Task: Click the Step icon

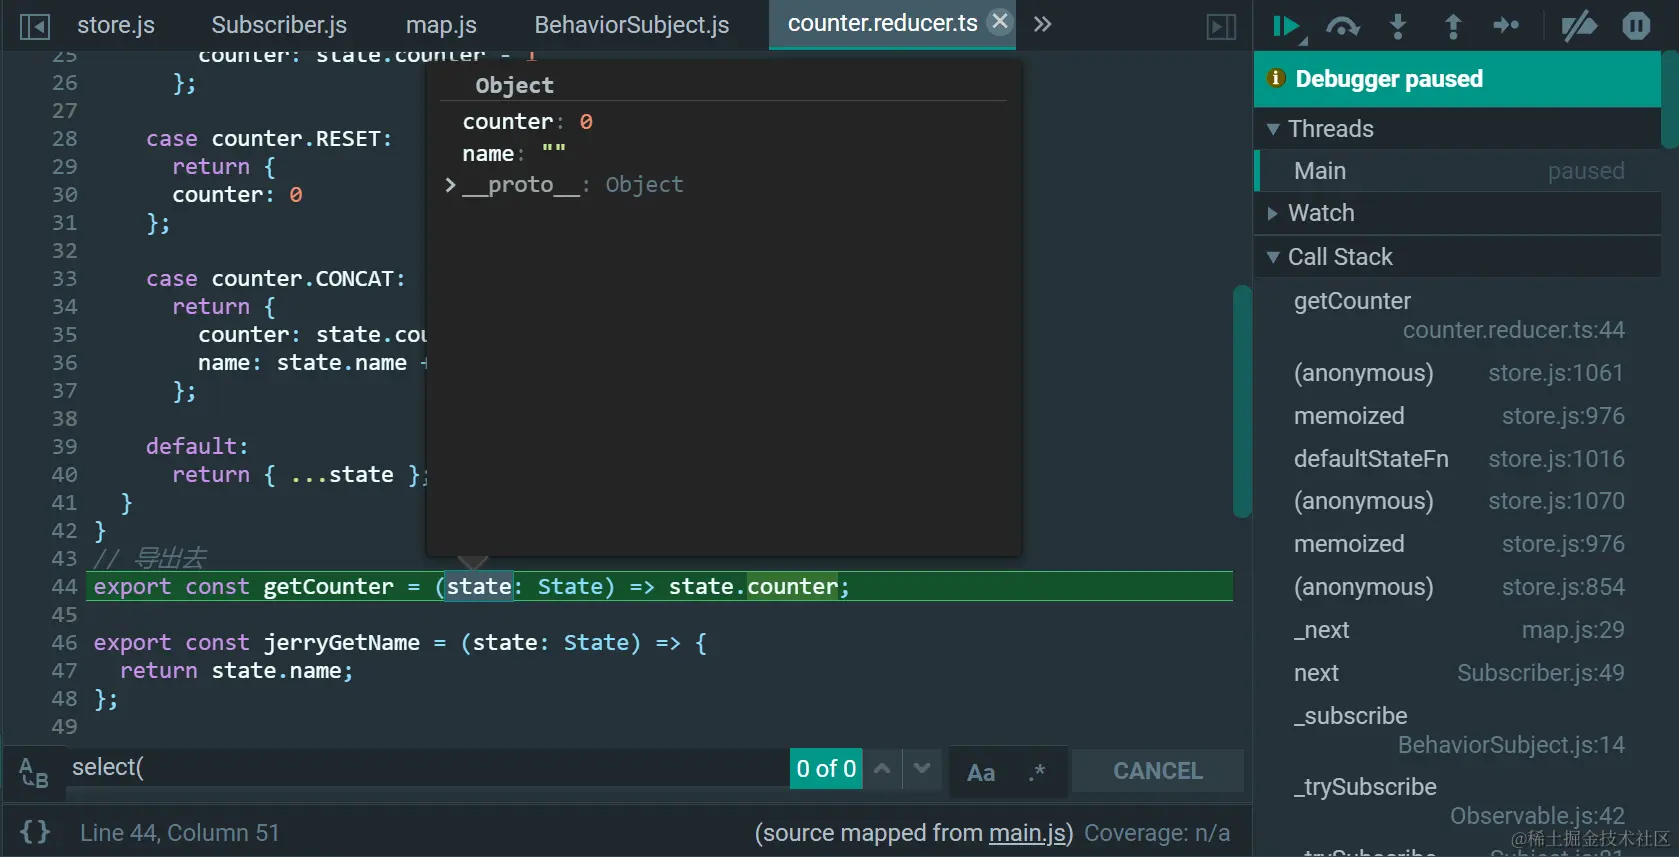Action: [1506, 26]
